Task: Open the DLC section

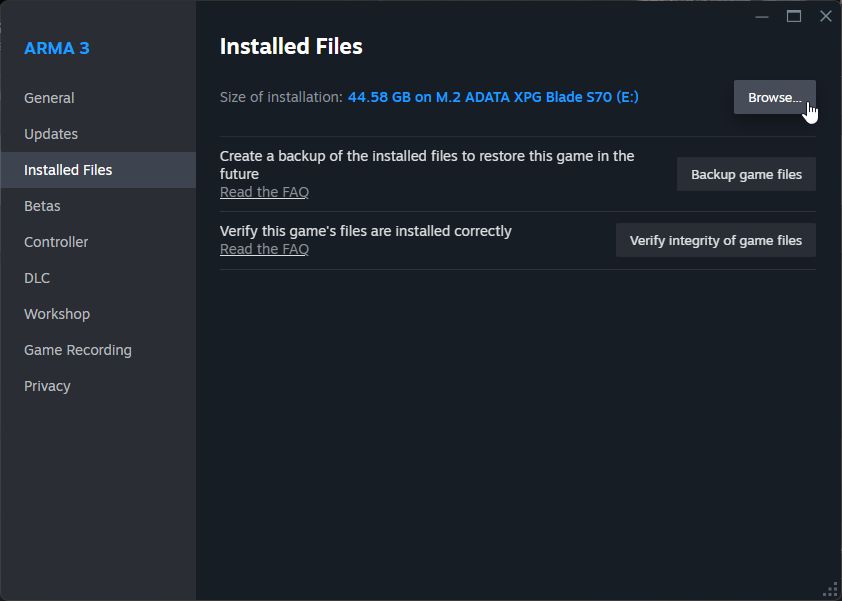Action: click(98, 278)
